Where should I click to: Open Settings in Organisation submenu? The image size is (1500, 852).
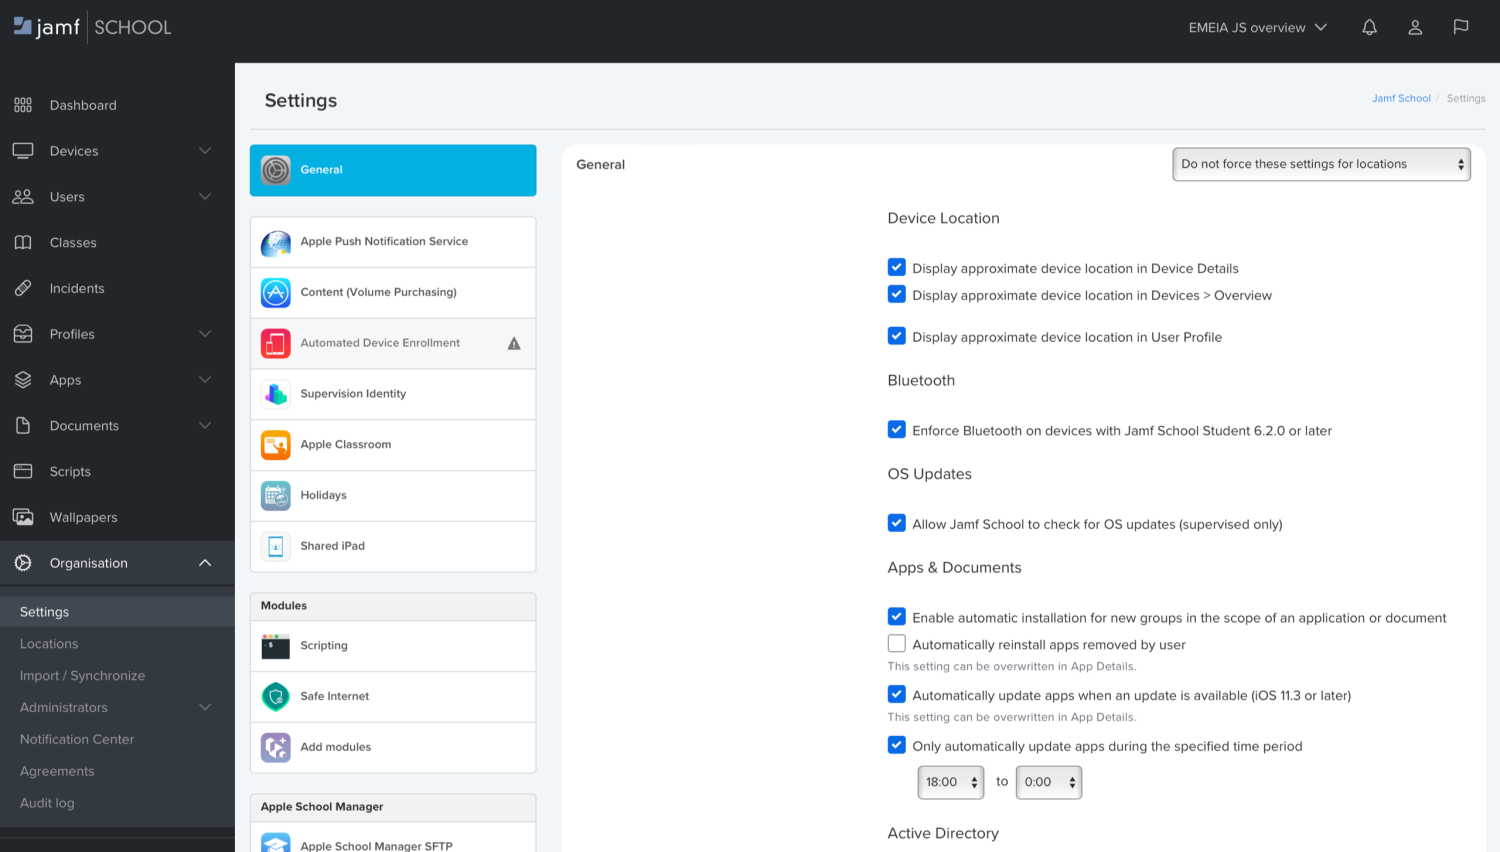click(117, 612)
